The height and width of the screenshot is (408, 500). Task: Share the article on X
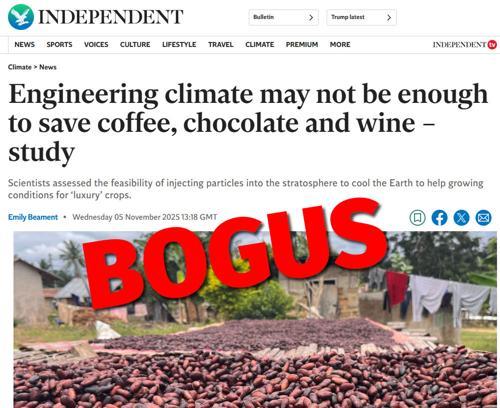[x=461, y=218]
